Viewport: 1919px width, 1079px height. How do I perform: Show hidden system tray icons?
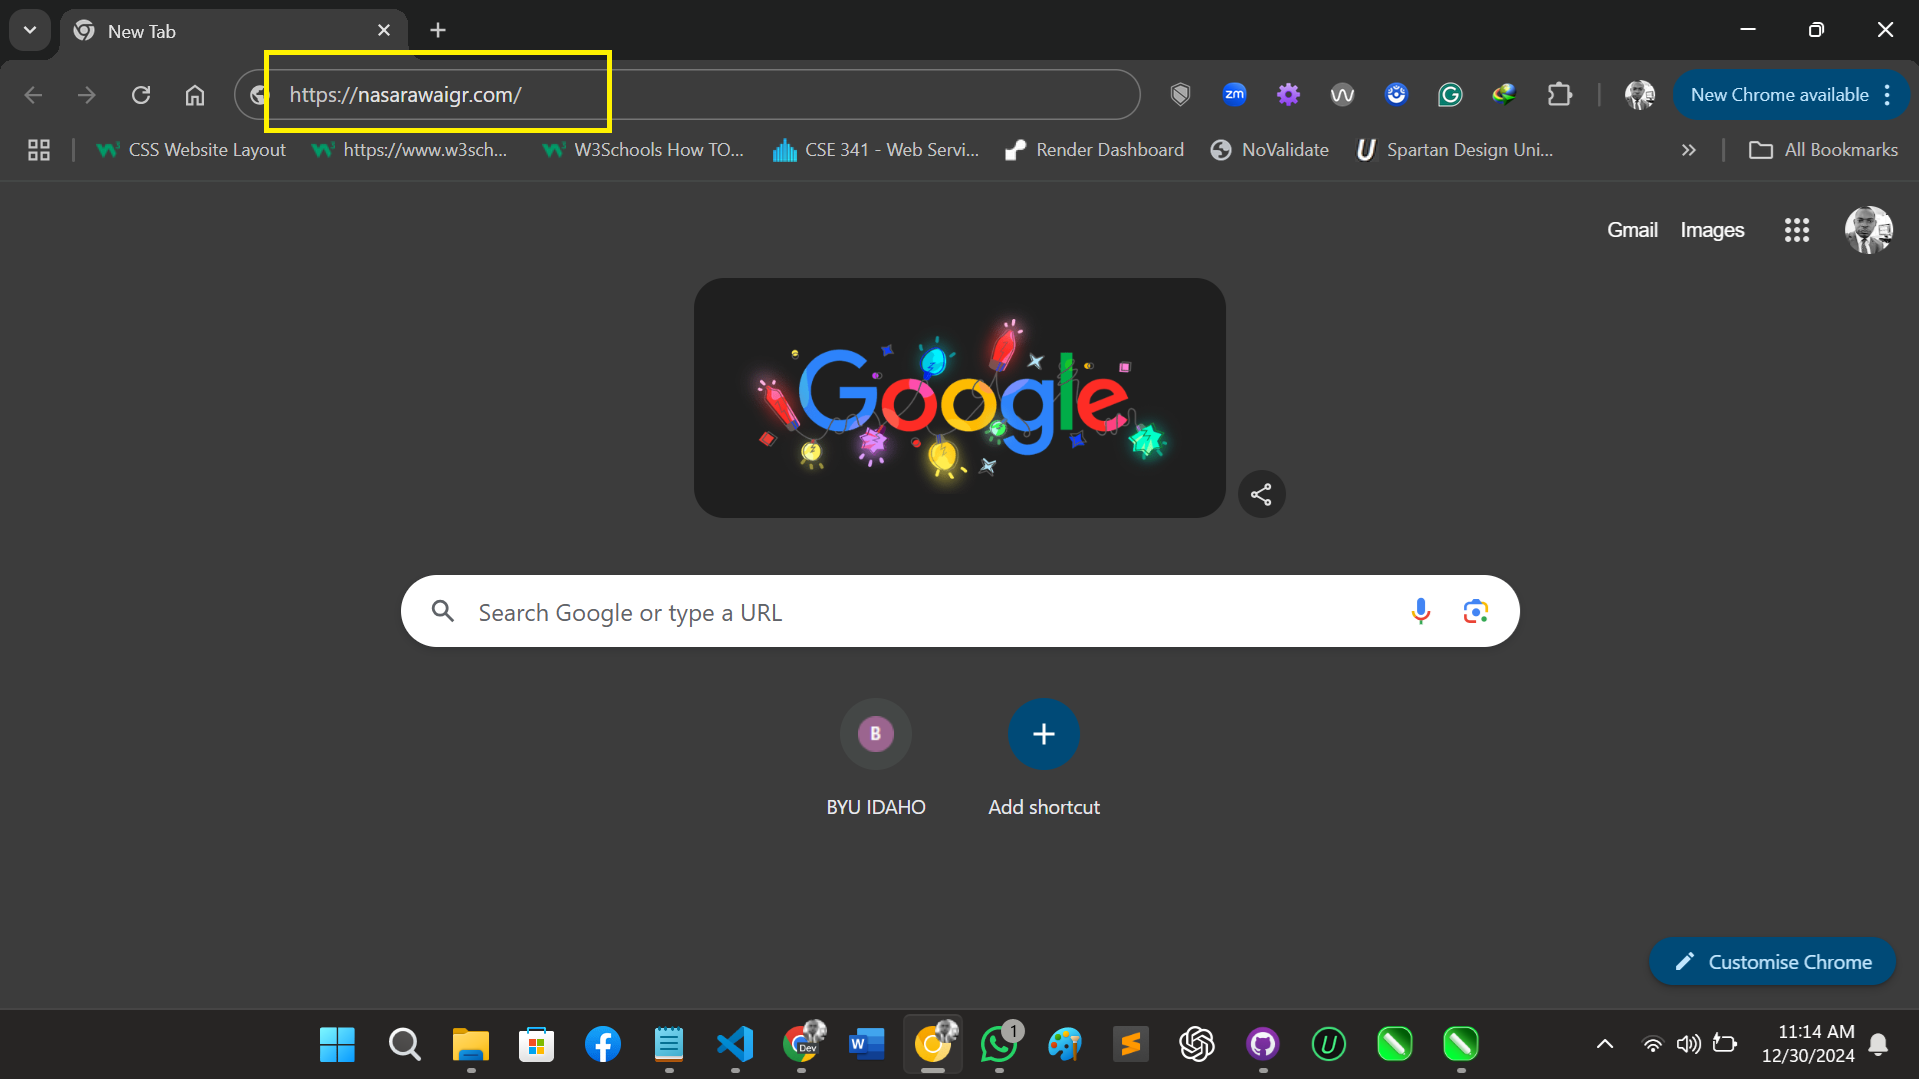pyautogui.click(x=1605, y=1045)
